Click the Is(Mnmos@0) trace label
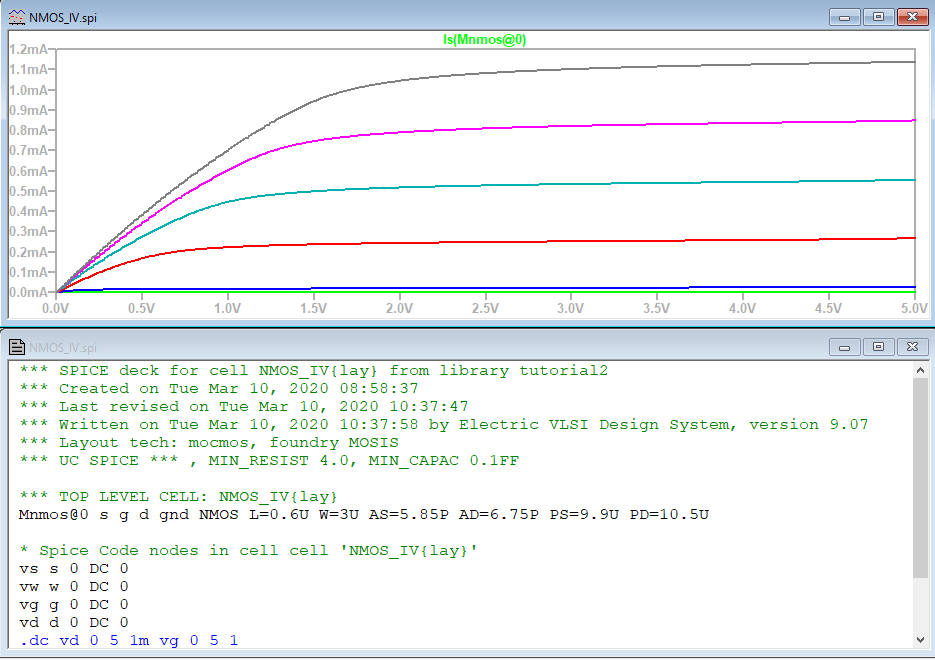 click(x=484, y=40)
